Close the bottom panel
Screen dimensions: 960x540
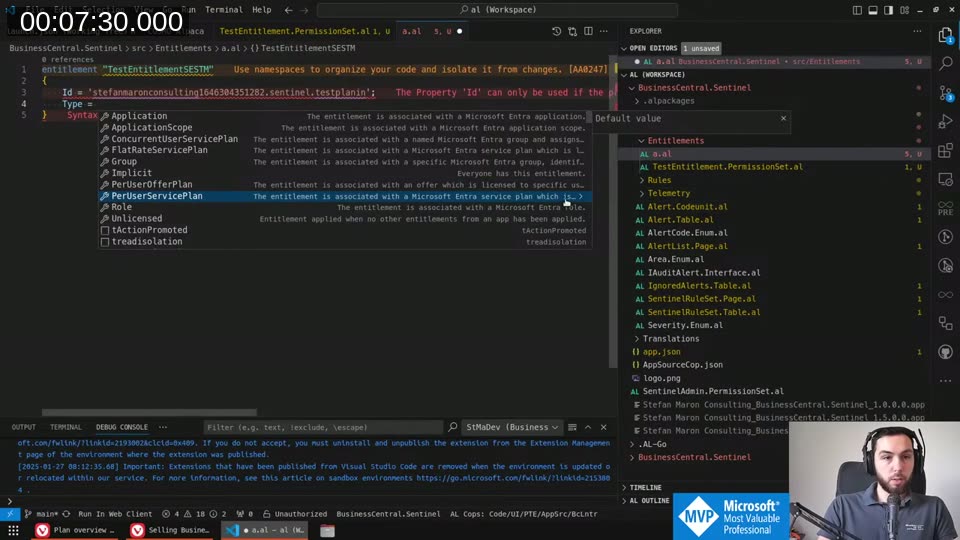604,427
